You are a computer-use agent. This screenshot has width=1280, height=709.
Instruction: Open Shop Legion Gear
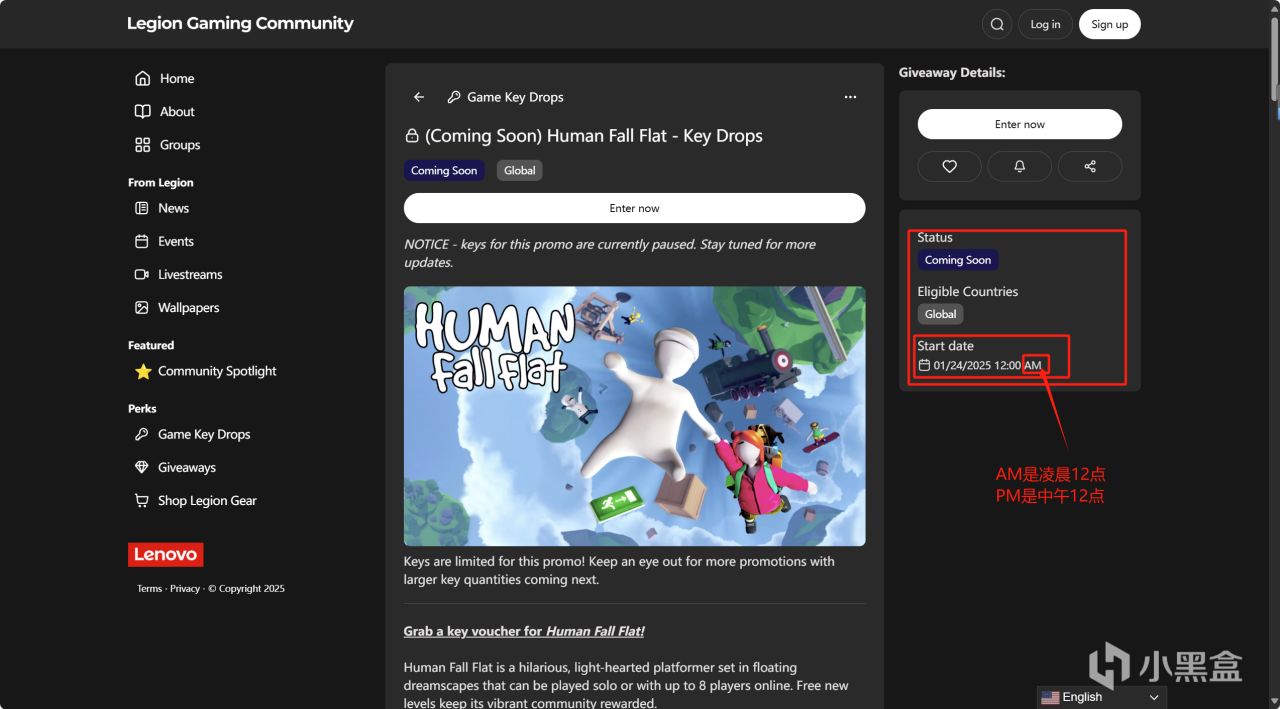[207, 500]
